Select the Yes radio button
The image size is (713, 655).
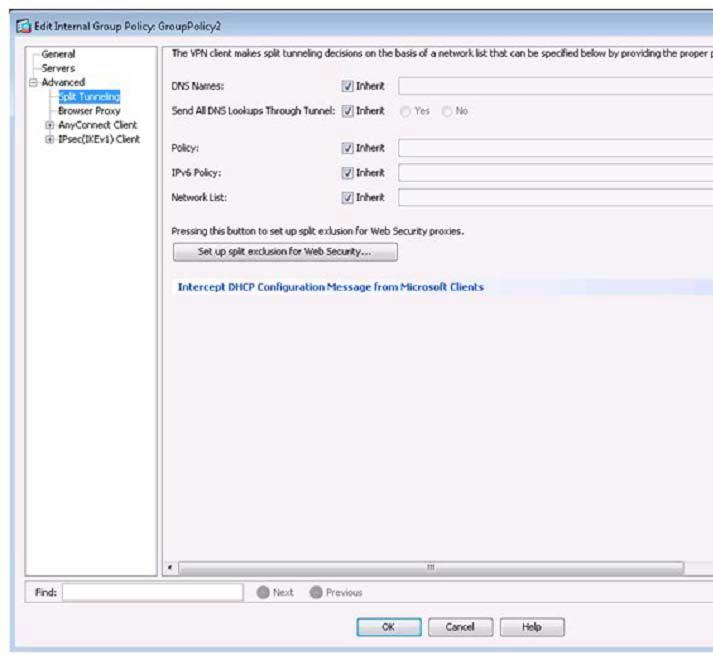click(x=405, y=111)
